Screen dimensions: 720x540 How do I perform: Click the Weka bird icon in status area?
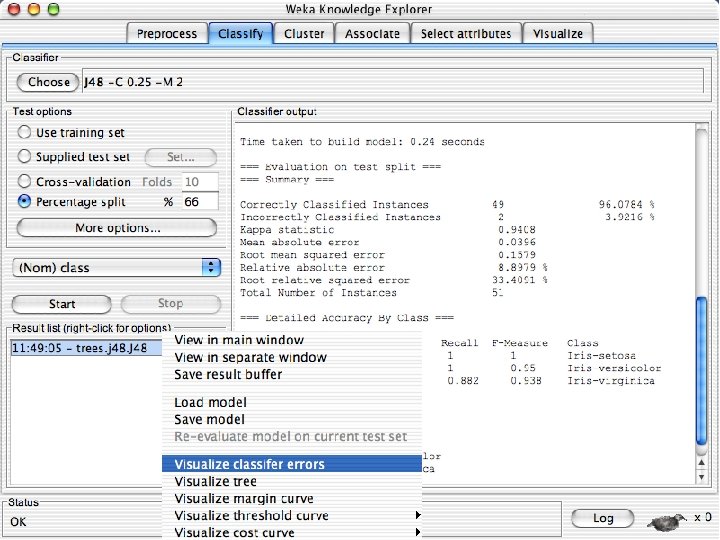pos(667,521)
